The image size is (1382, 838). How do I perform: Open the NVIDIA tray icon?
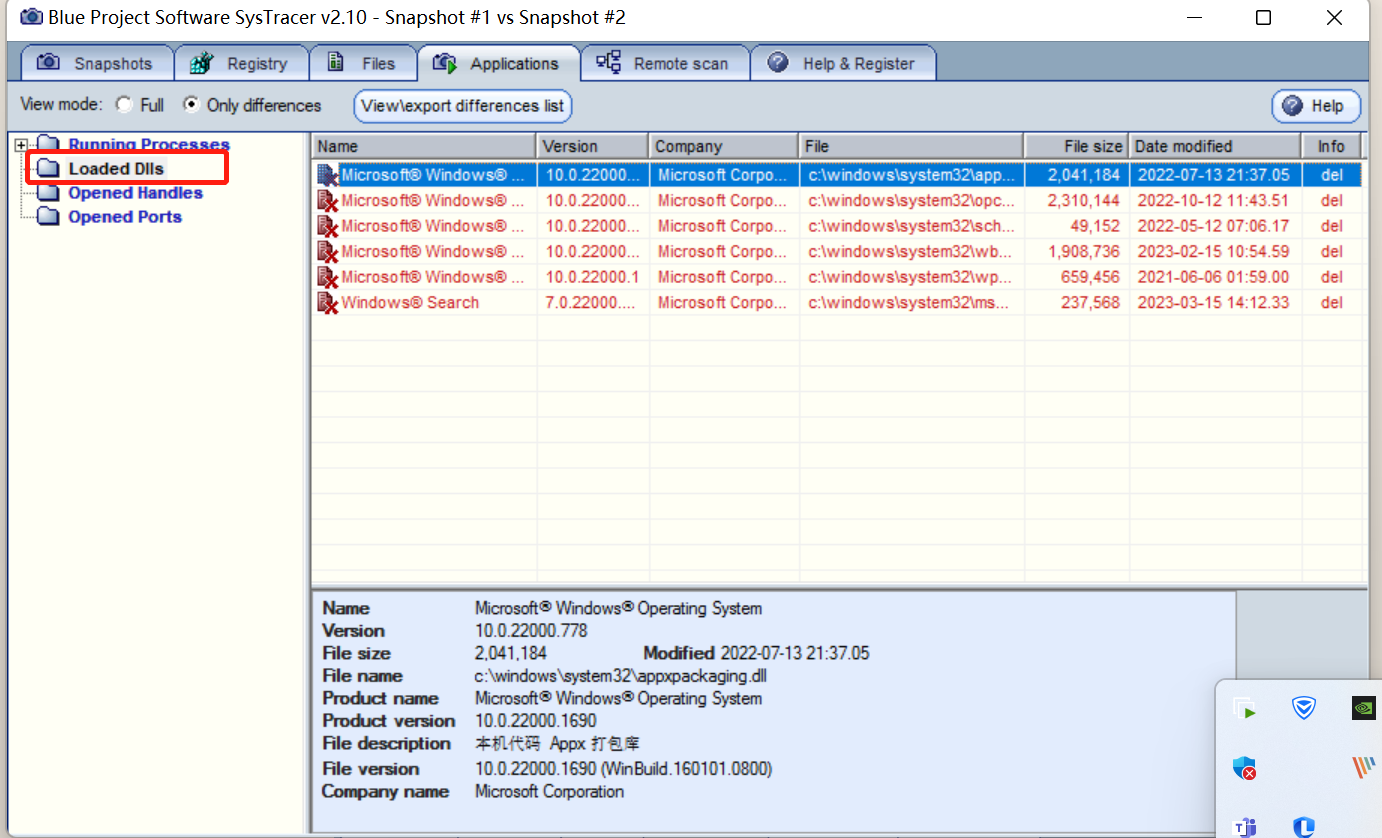(x=1363, y=708)
